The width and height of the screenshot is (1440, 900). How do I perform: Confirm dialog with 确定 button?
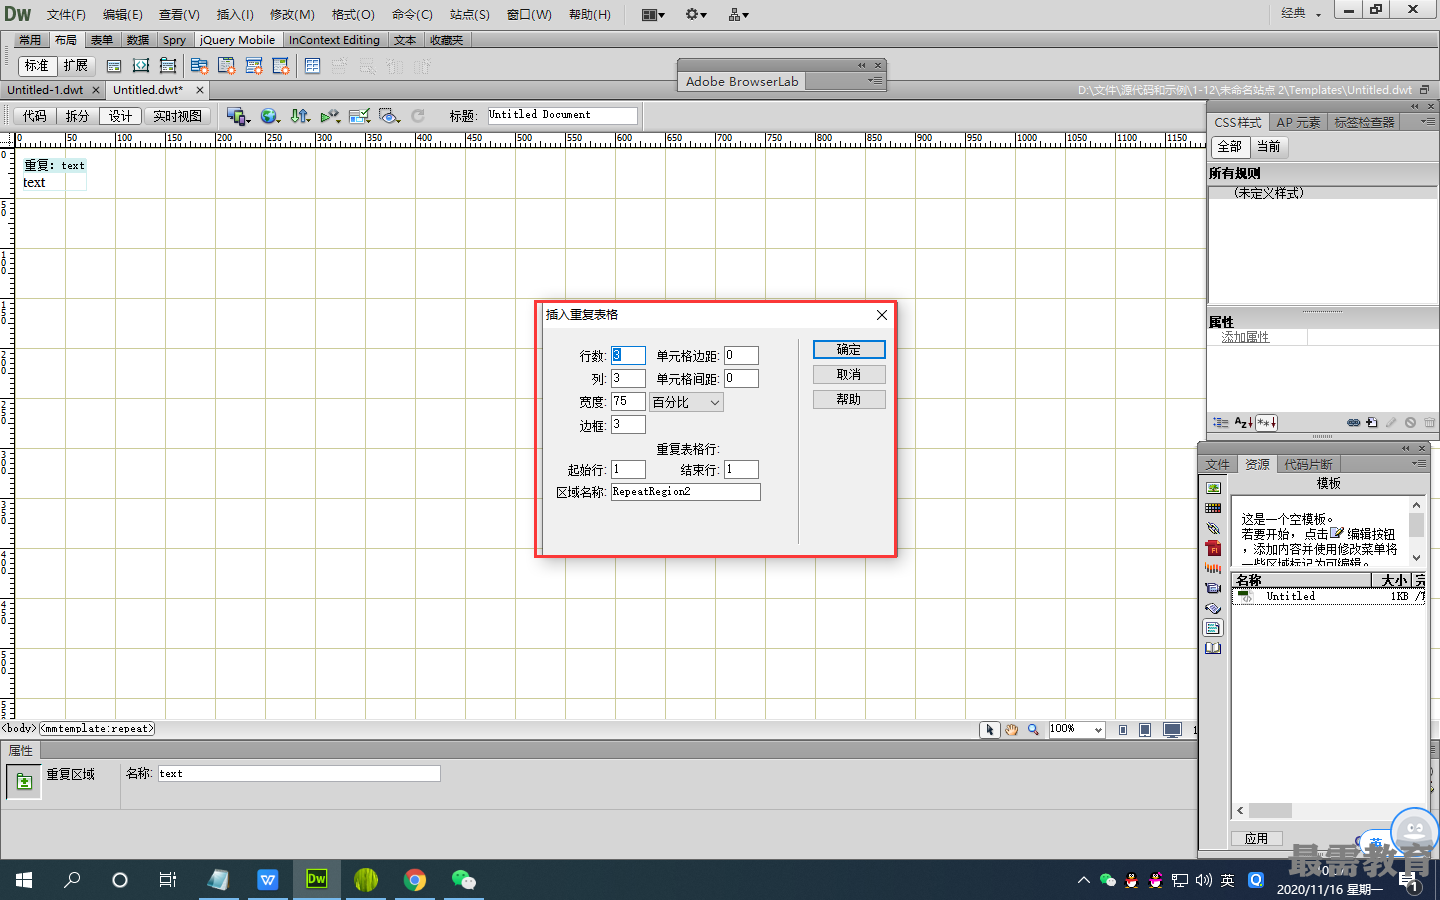click(849, 349)
